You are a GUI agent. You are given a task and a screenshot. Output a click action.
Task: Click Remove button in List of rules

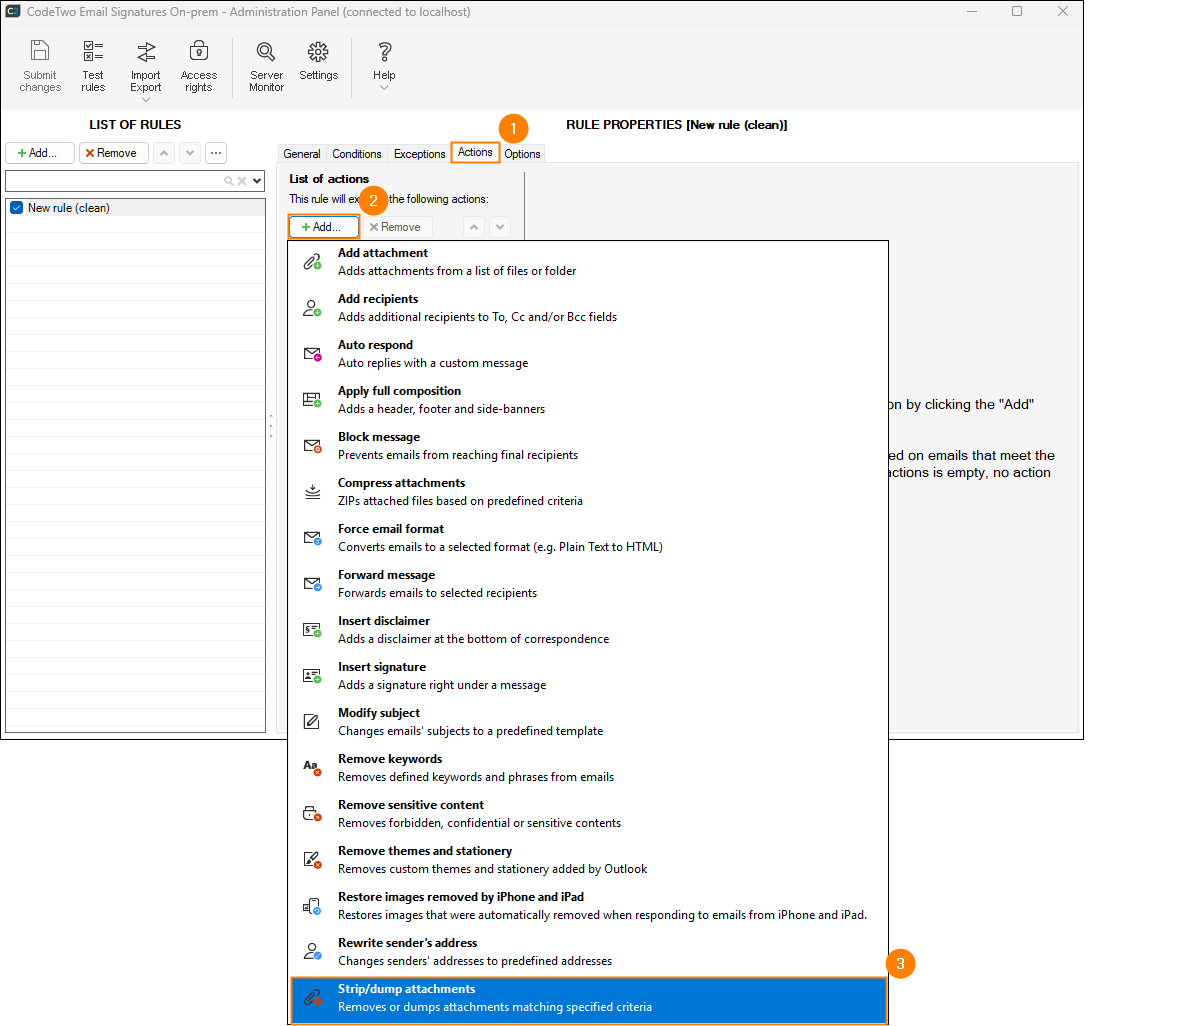(x=113, y=153)
